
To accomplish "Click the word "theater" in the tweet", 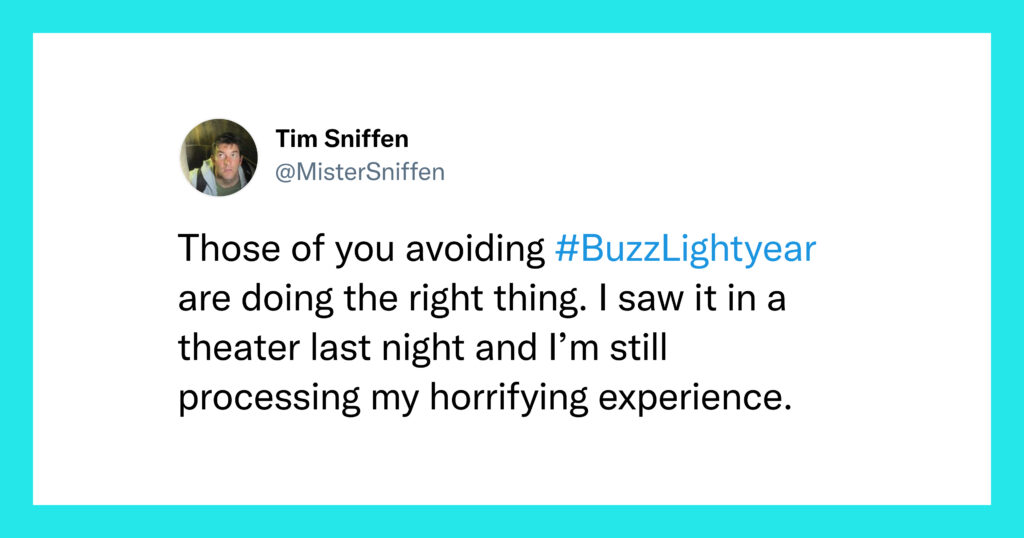I will point(239,347).
